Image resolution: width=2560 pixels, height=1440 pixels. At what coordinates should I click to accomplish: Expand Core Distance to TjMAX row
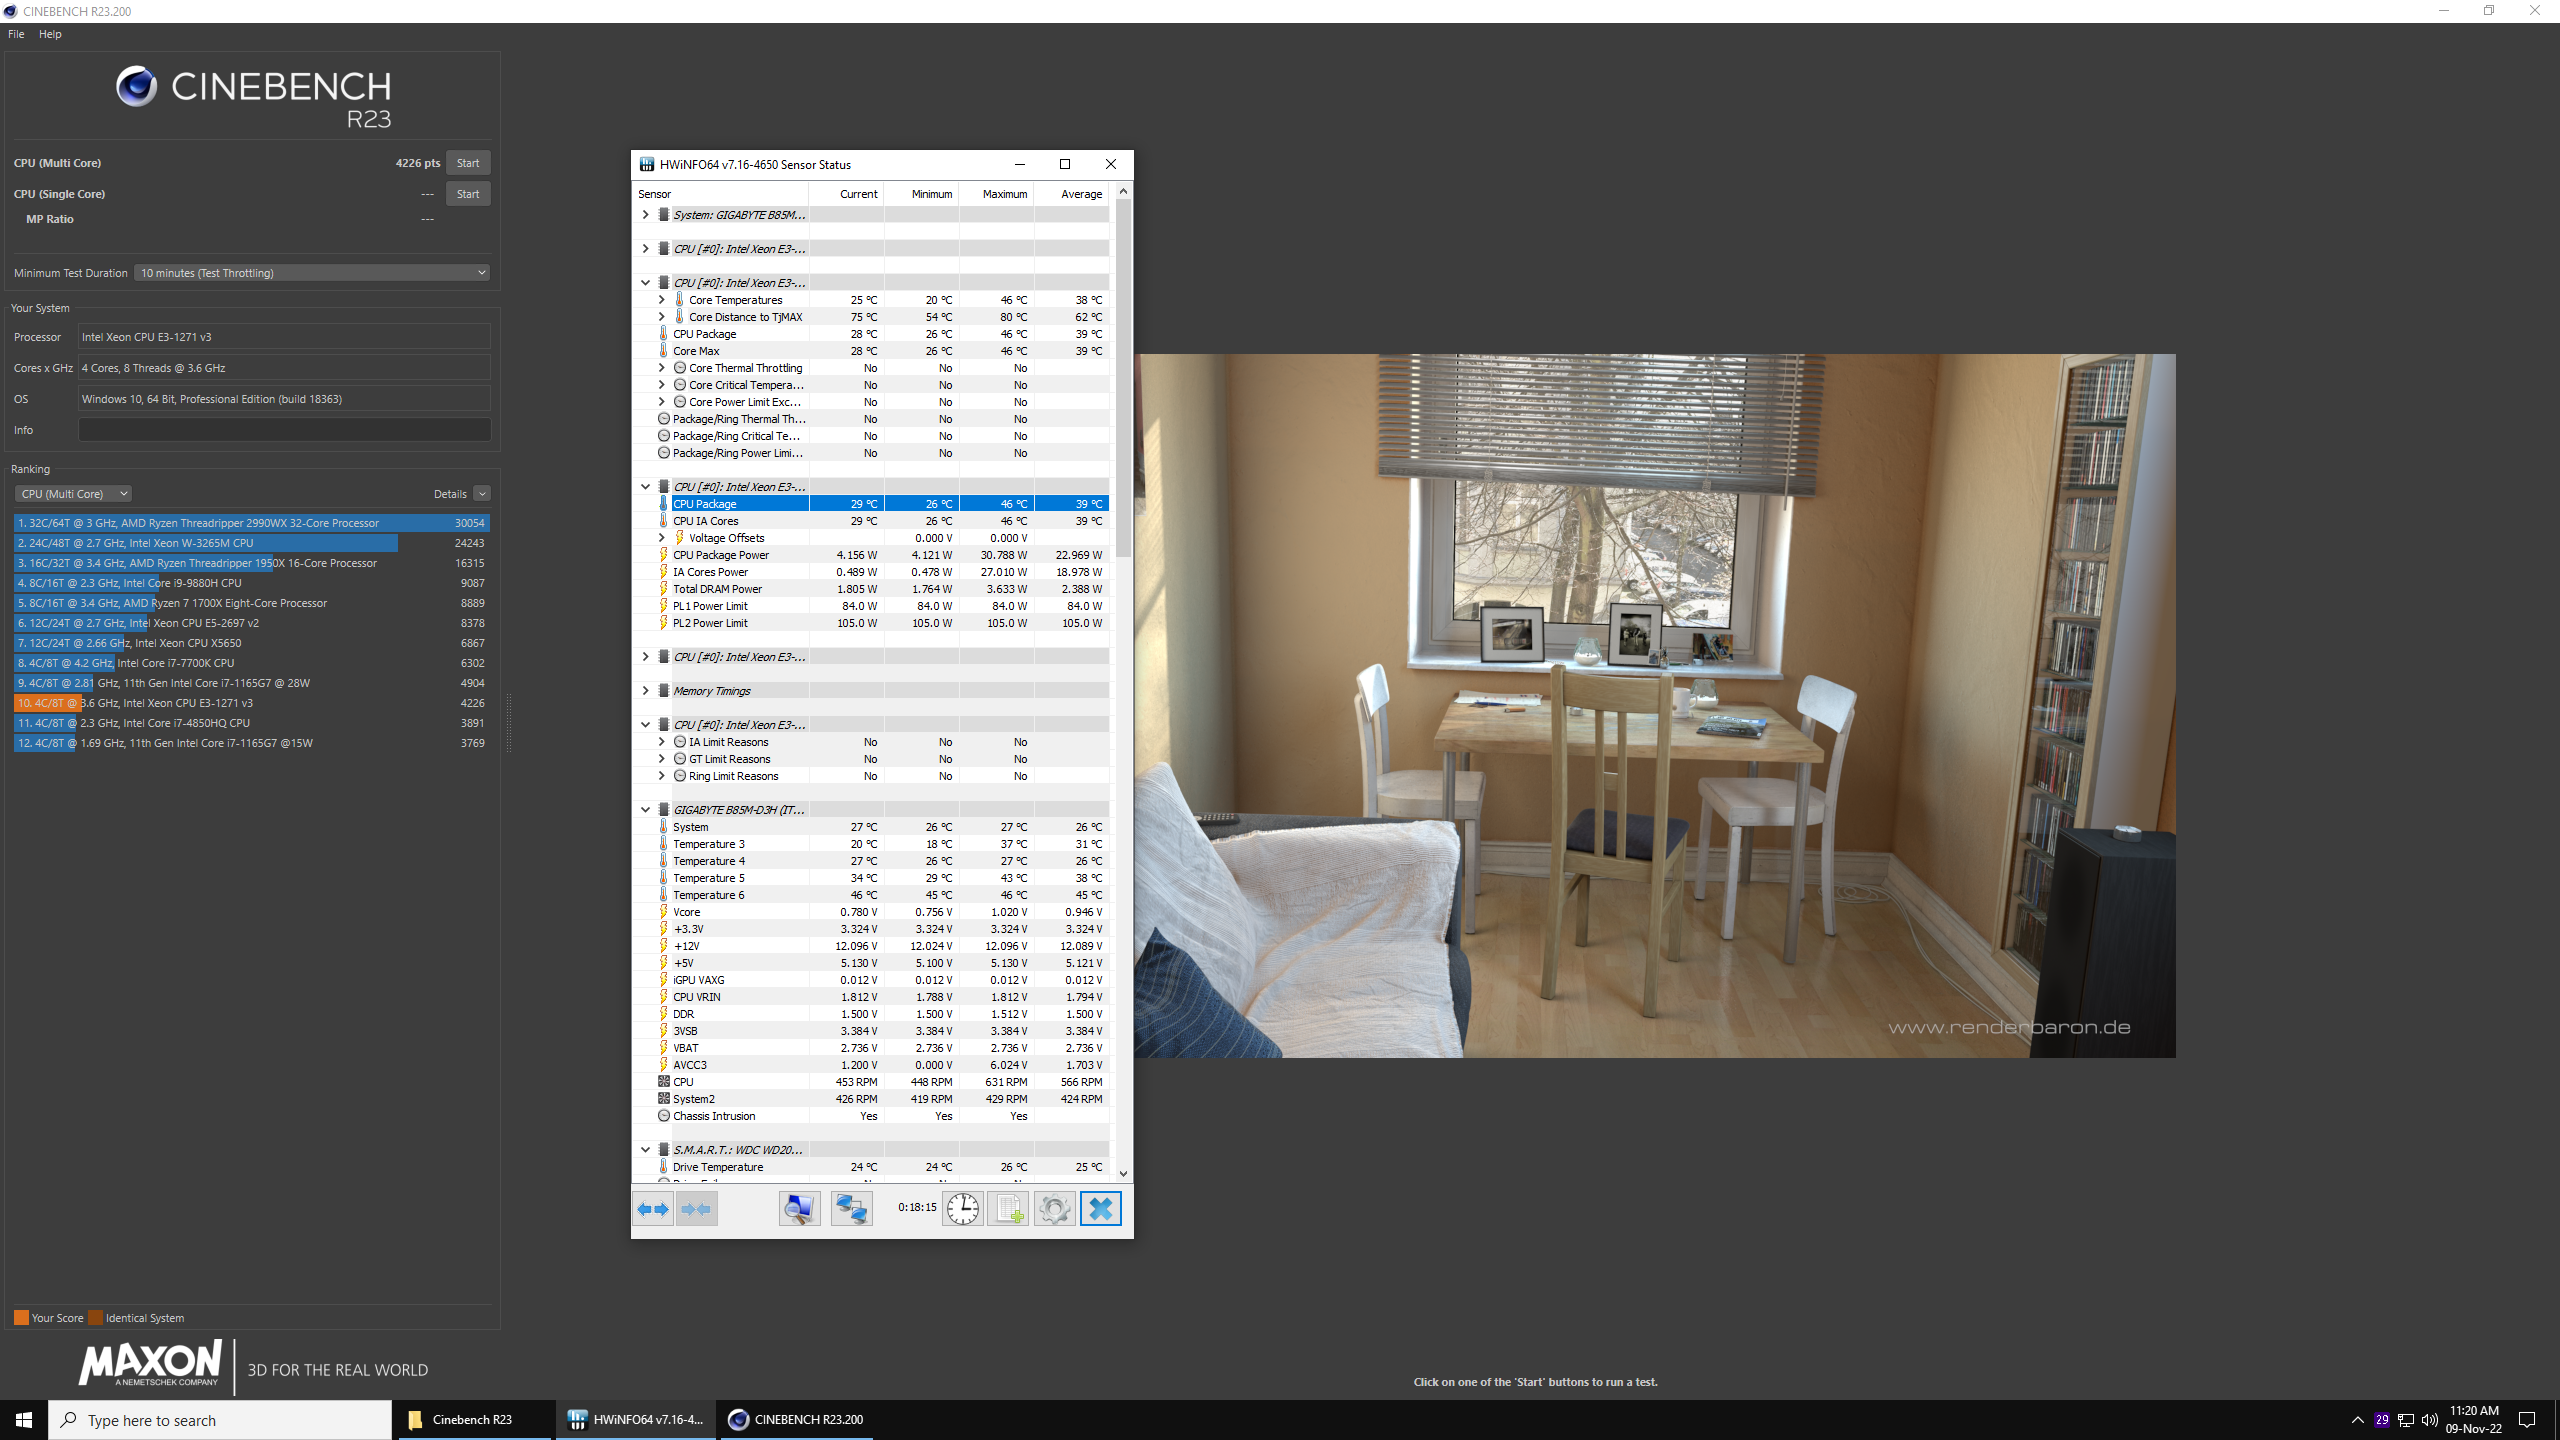661,317
